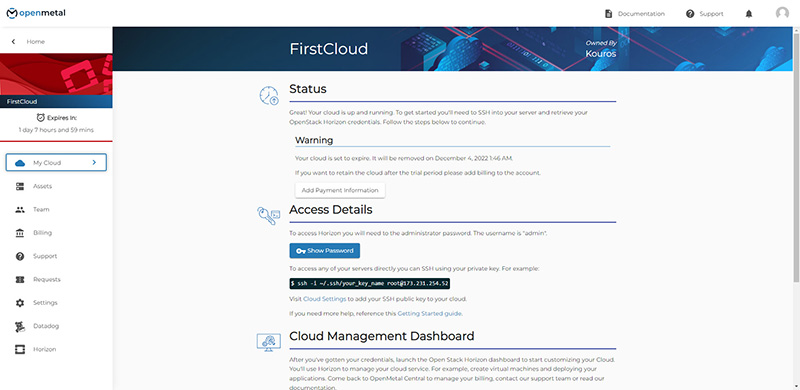Open sidebar Support entry
This screenshot has width=800, height=390.
(45, 256)
